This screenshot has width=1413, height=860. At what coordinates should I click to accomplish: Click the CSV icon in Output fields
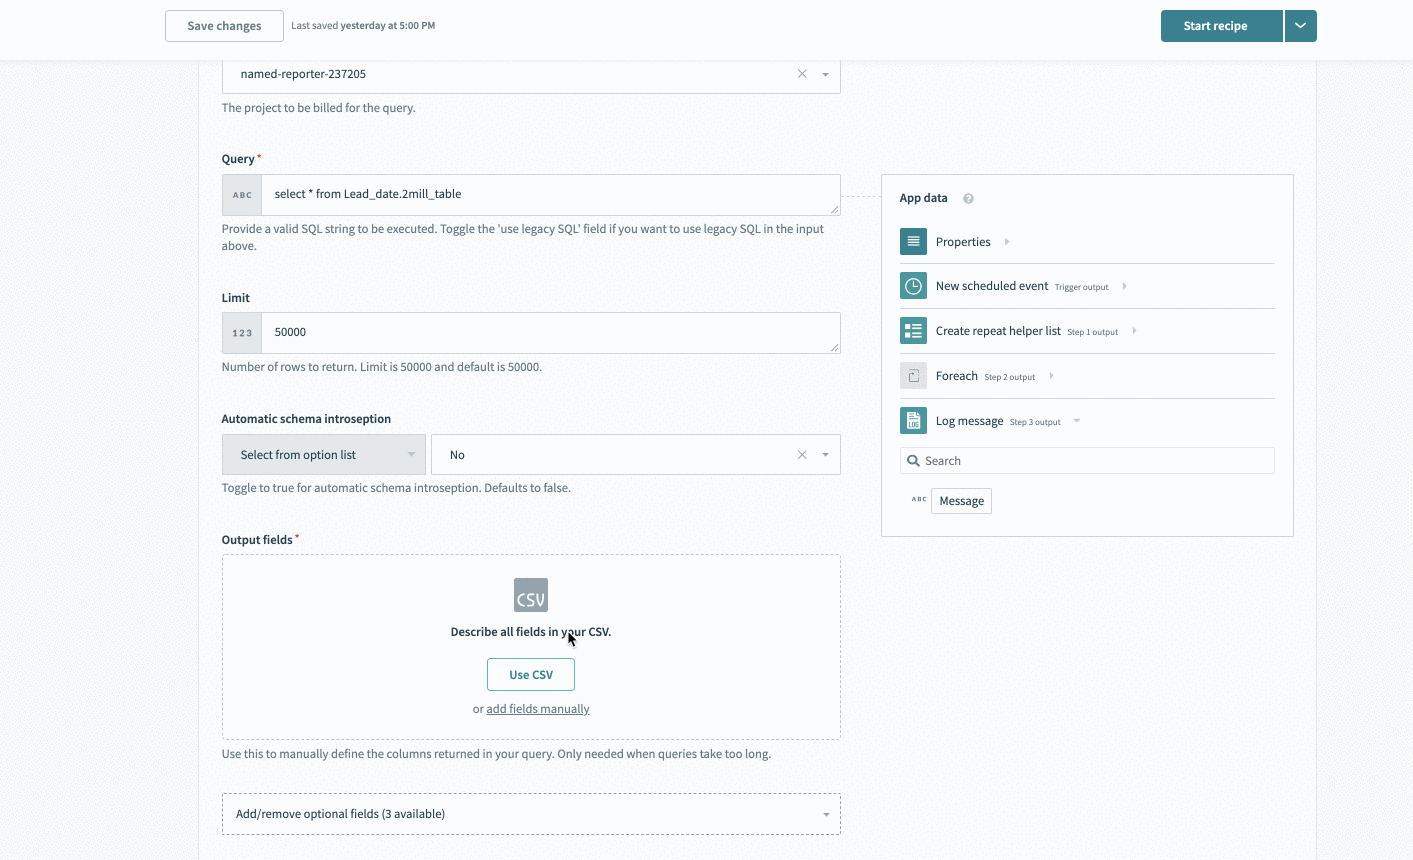pos(530,594)
